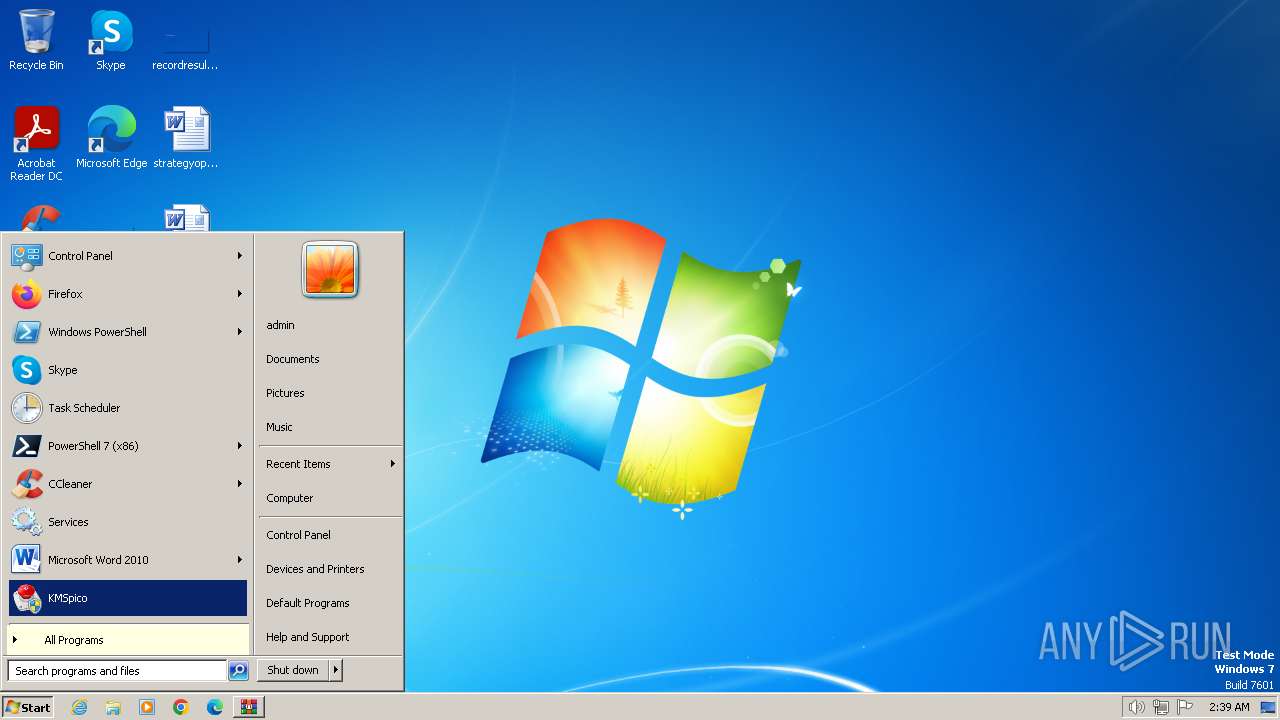
Task: Click the Start button
Action: pyautogui.click(x=28, y=707)
